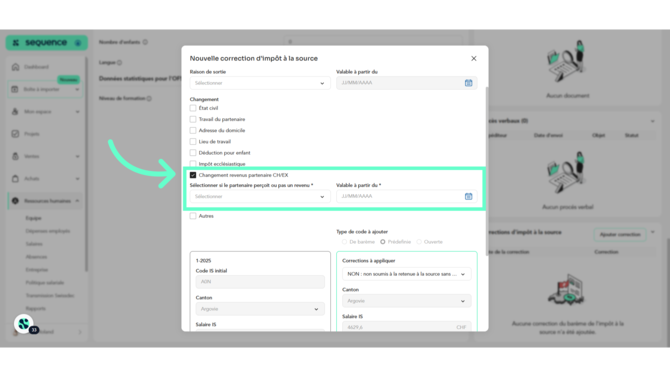This screenshot has height=377, width=670.
Task: Click the round Sequence help widget
Action: [24, 324]
